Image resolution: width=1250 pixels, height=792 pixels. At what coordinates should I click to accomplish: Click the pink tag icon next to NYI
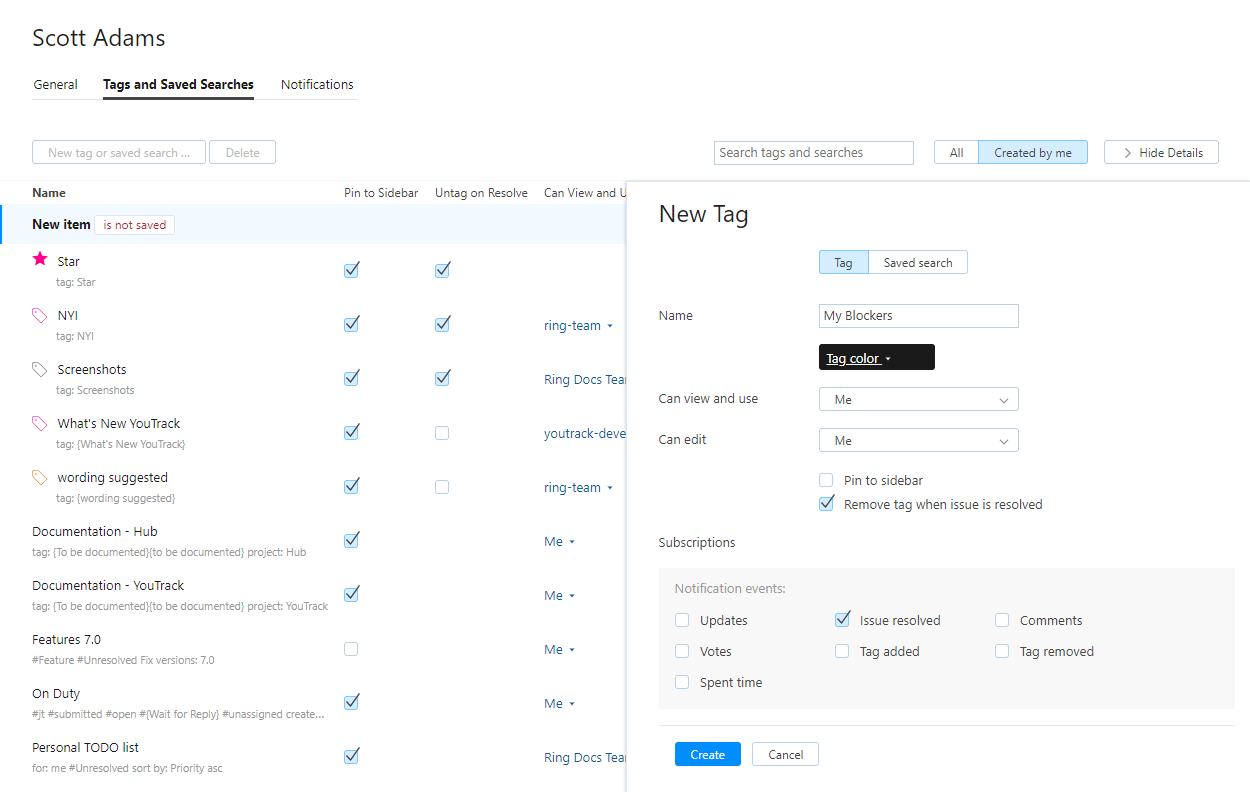[x=40, y=315]
